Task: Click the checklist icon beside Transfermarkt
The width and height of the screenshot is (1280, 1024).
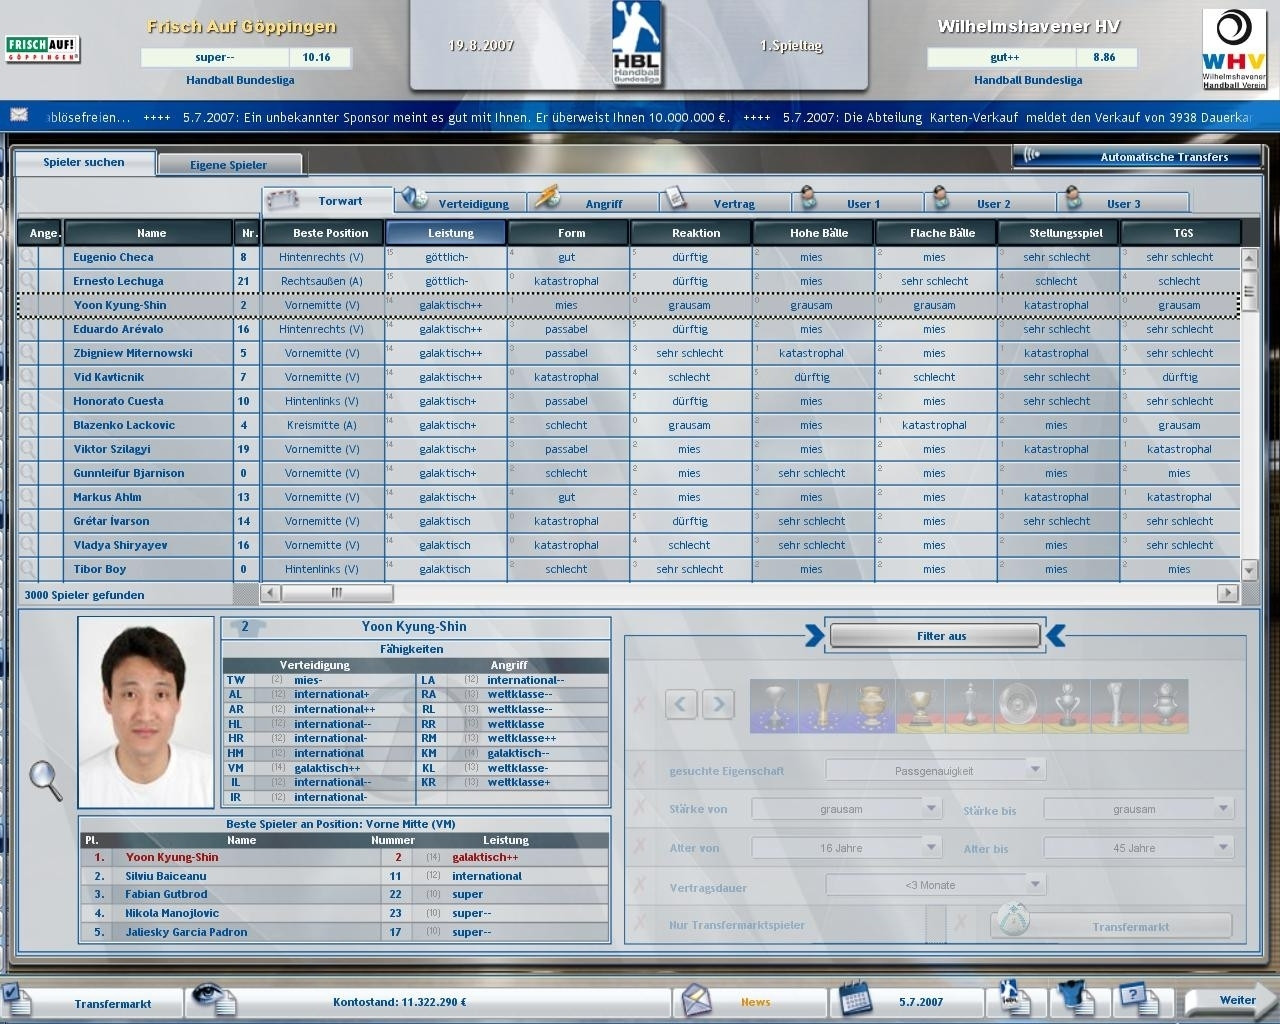Action: pos(16,997)
